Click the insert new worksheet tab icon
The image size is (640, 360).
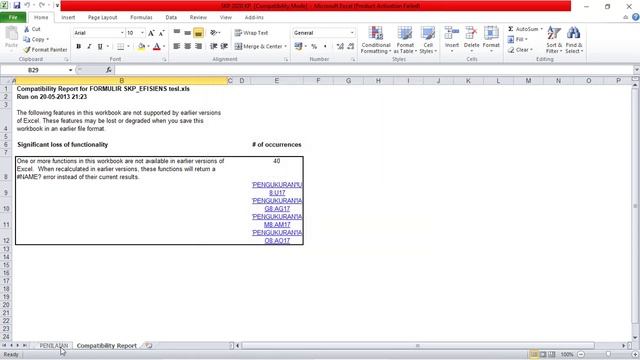[x=148, y=346]
